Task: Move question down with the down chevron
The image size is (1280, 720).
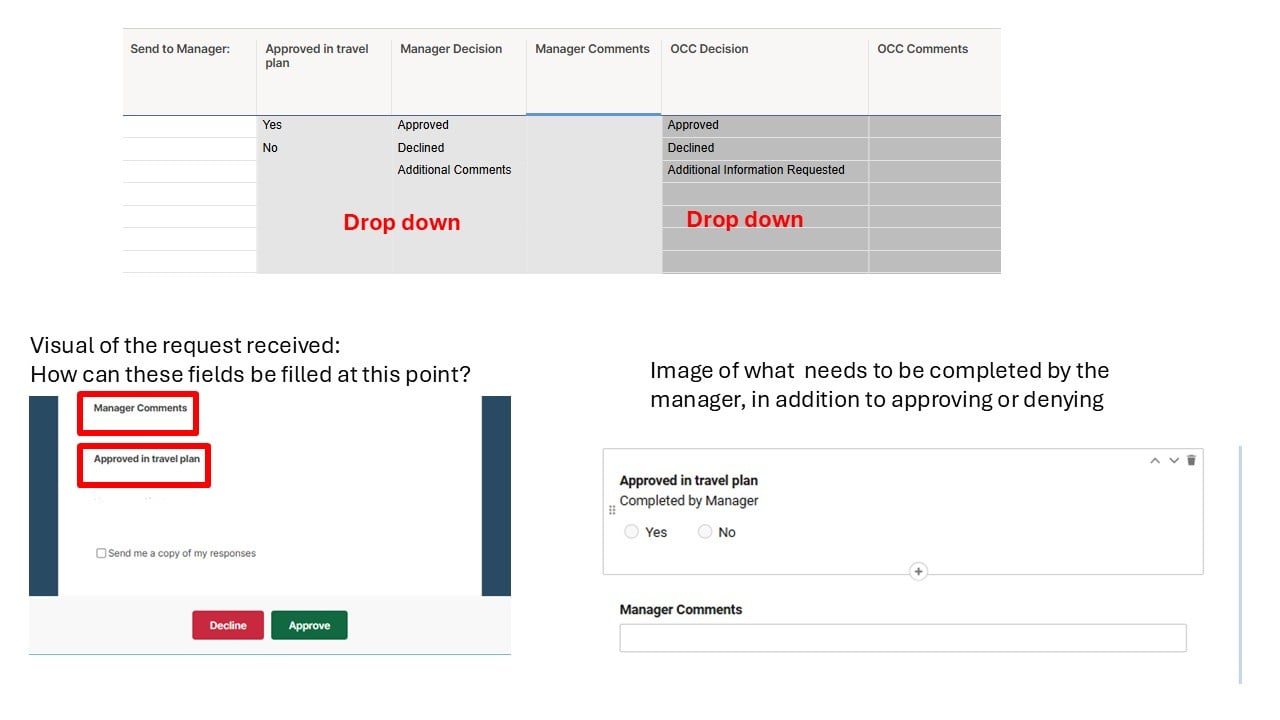Action: tap(1174, 461)
